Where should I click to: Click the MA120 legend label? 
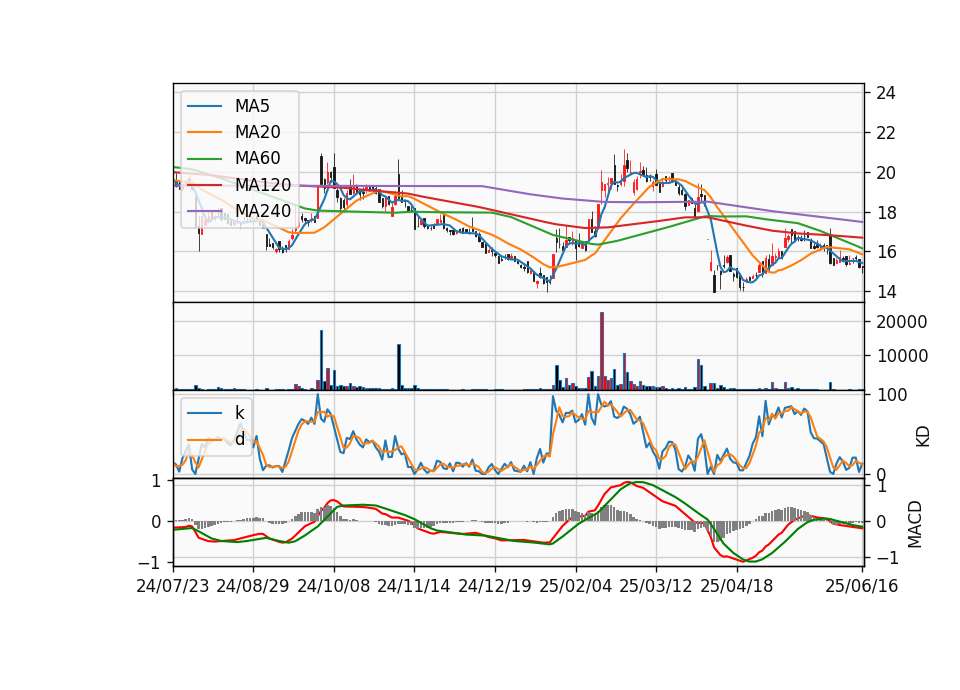(263, 184)
